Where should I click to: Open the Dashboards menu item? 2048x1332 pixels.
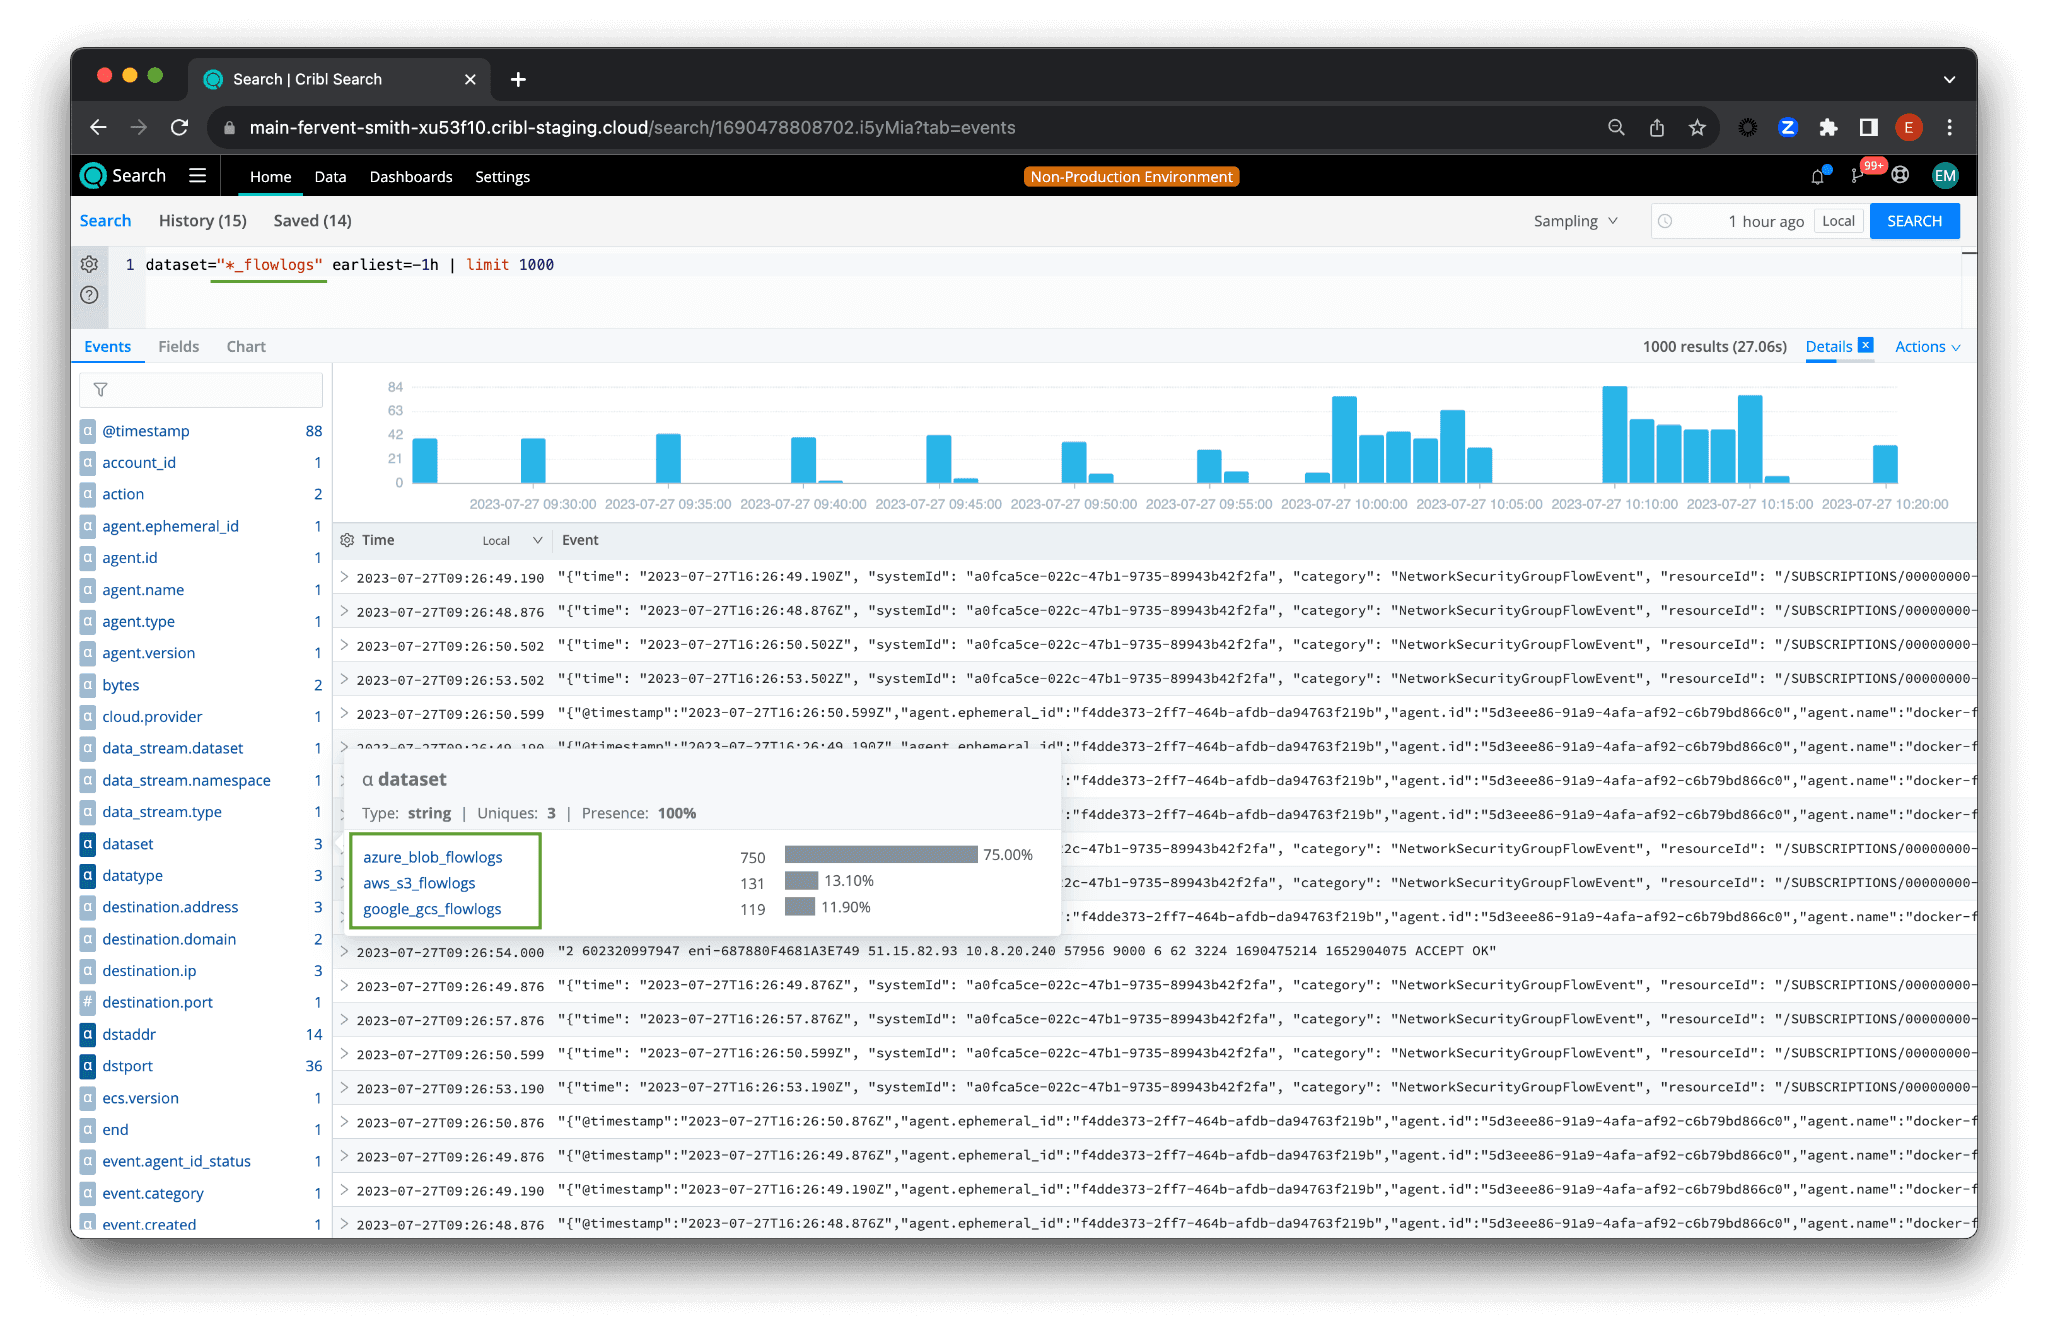(x=411, y=177)
